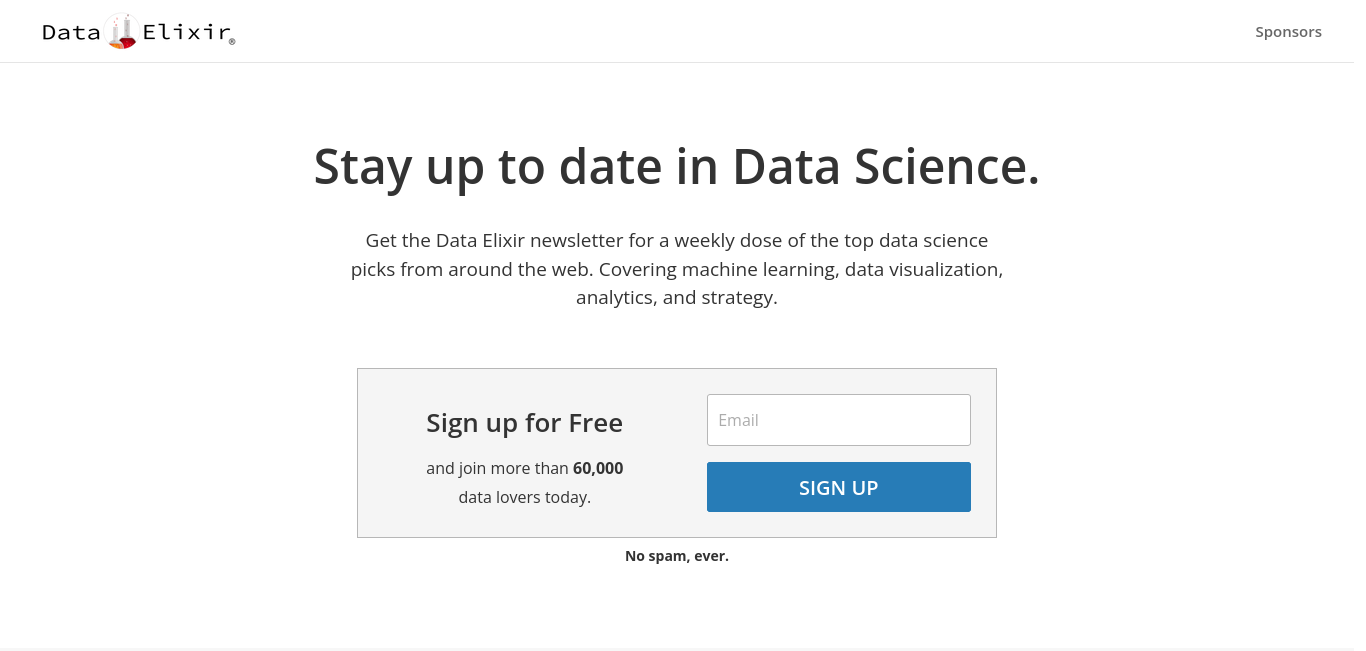Click the word "Elixir" in the logo
Screen dimensions: 1366x651
point(187,32)
